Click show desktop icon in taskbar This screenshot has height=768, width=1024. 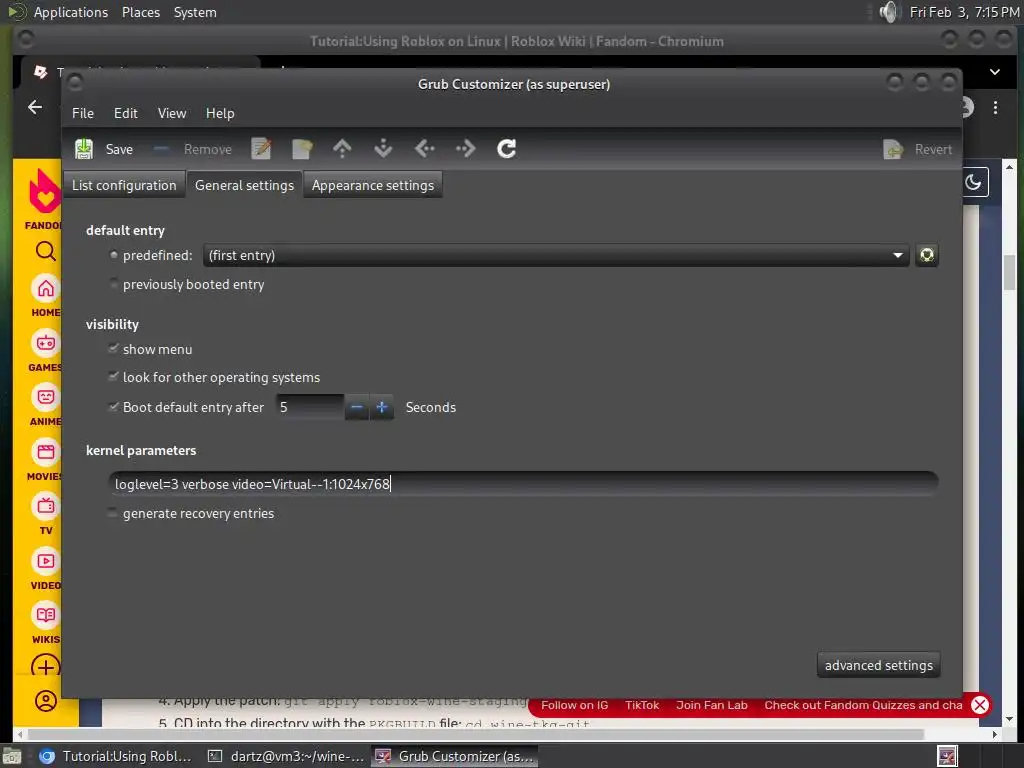[12, 757]
